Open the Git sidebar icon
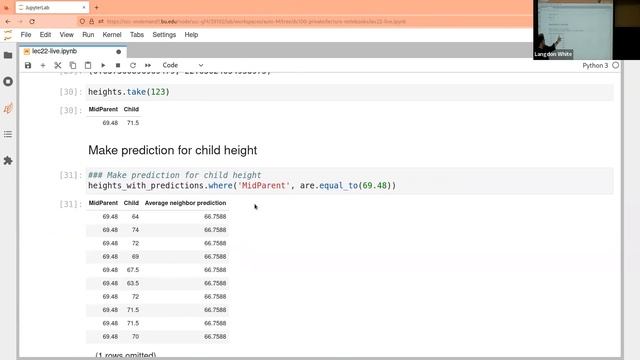 click(x=8, y=108)
